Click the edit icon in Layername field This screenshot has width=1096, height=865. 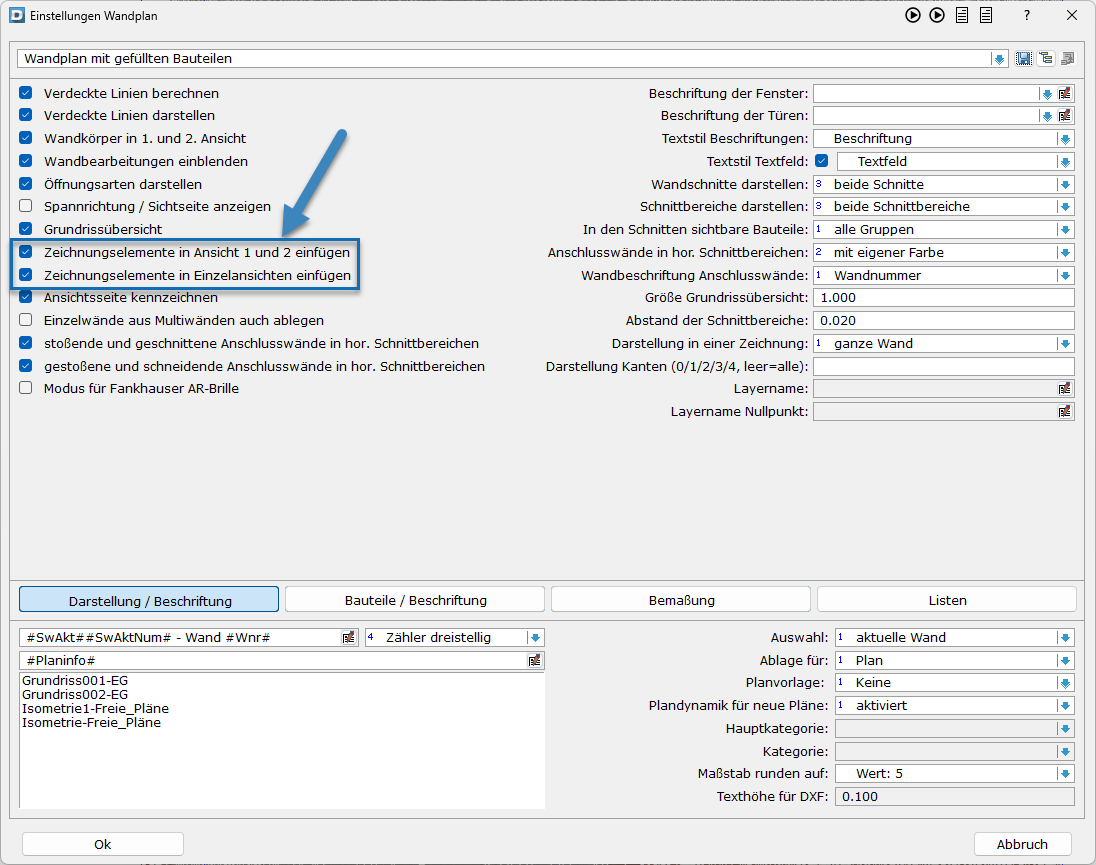tap(1065, 389)
